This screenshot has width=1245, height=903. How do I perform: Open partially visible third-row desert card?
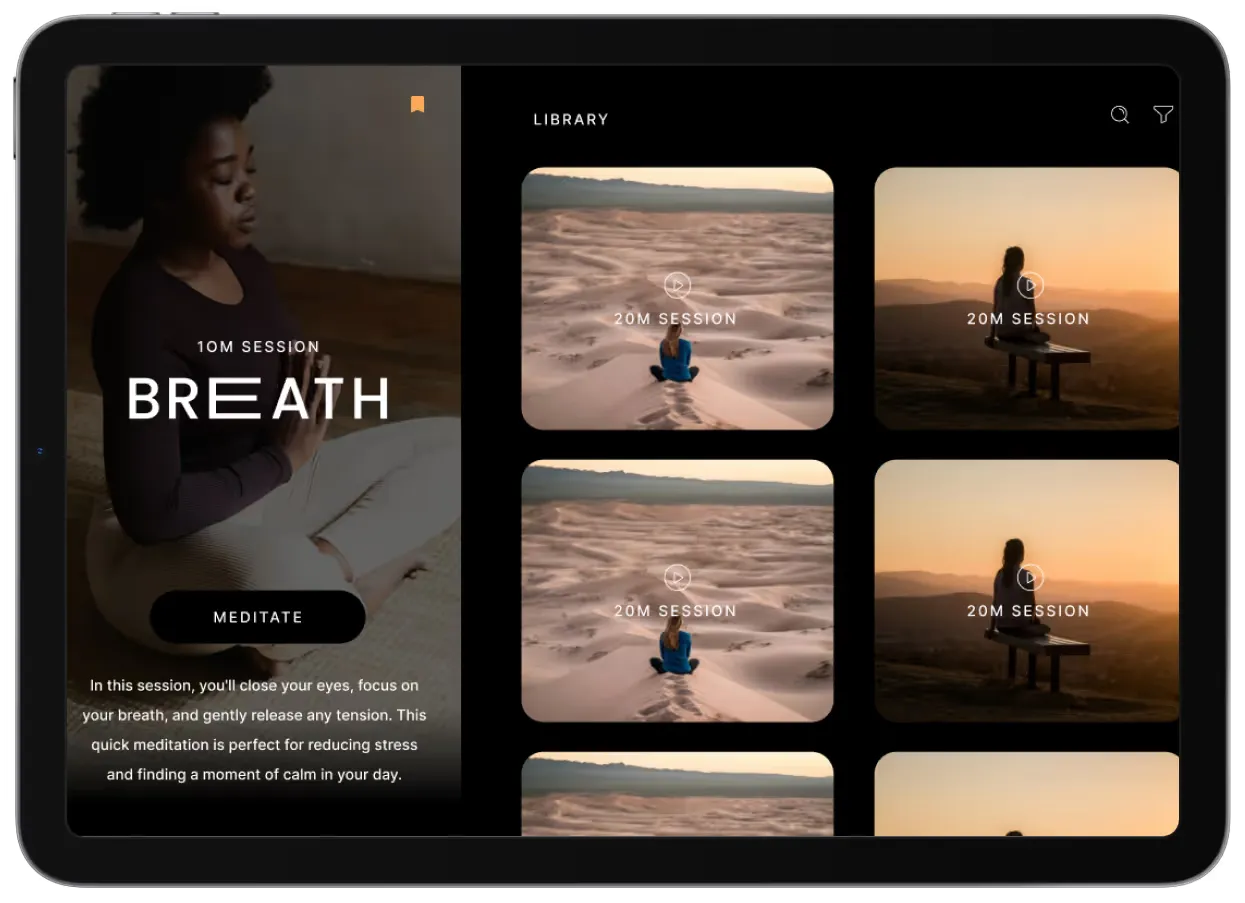point(677,794)
